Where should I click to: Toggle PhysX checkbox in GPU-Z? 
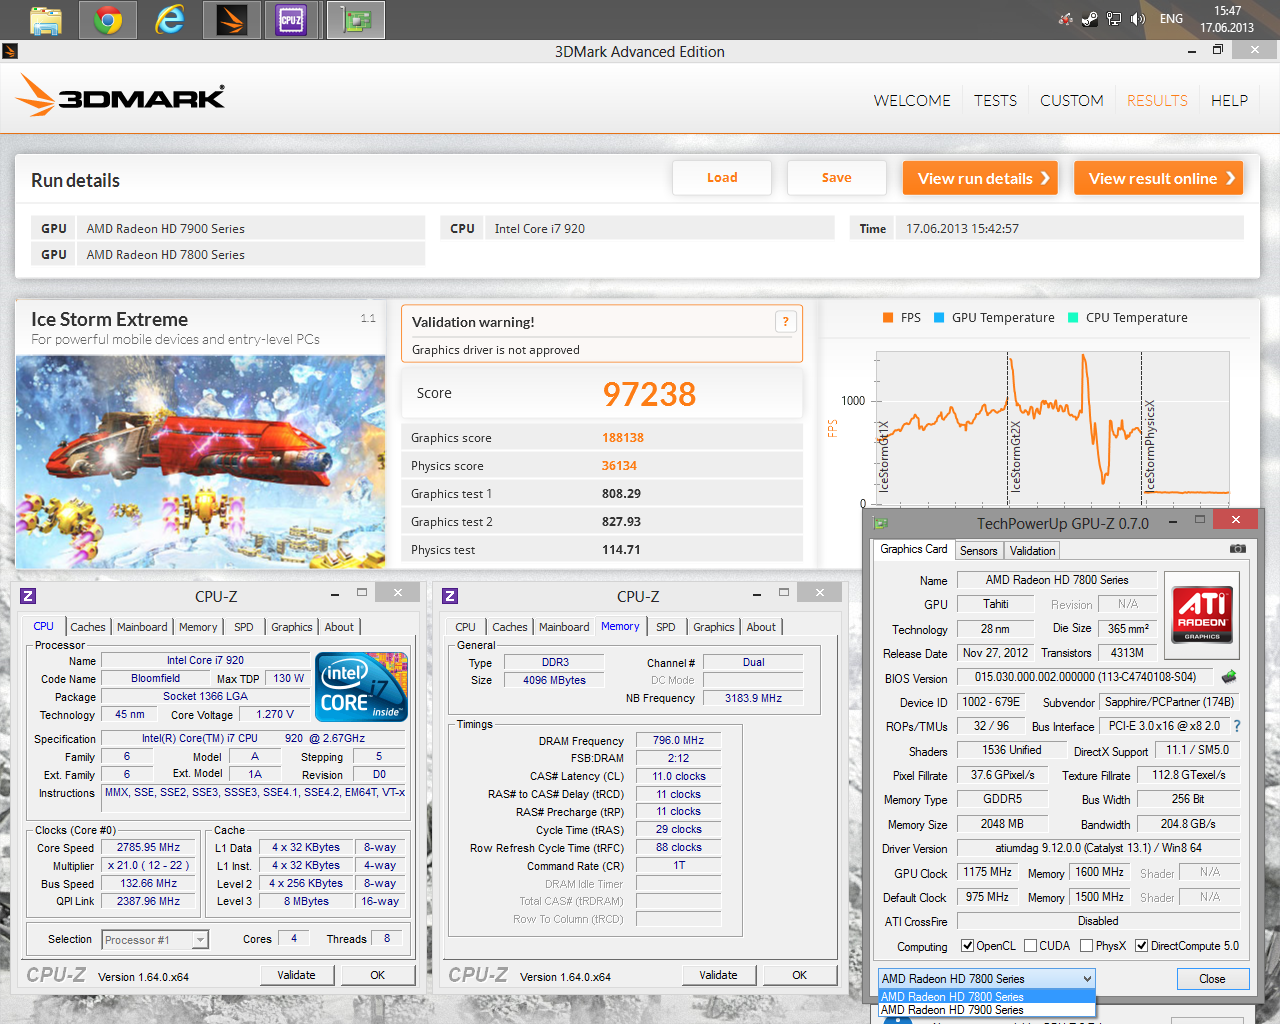click(1086, 946)
